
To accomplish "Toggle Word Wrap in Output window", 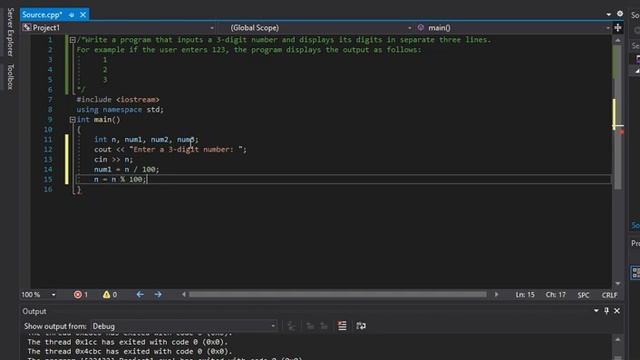I will (361, 326).
